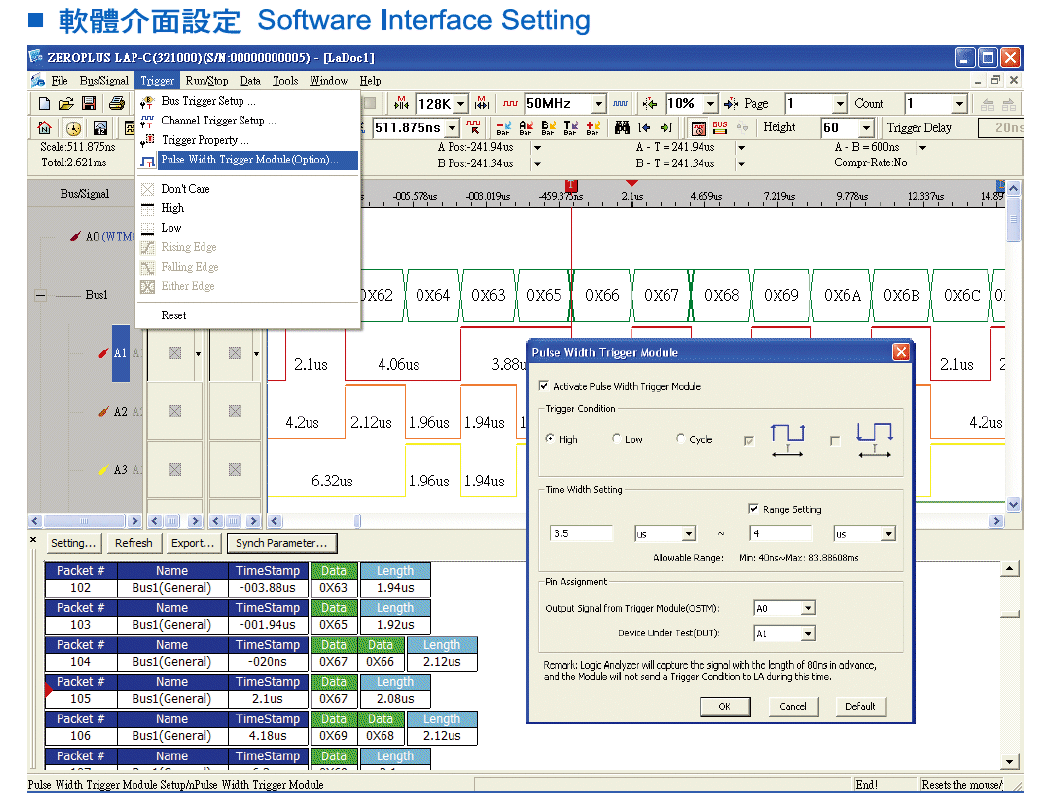1038x810 pixels.
Task: Save with the floppy disk icon
Action: coord(89,103)
